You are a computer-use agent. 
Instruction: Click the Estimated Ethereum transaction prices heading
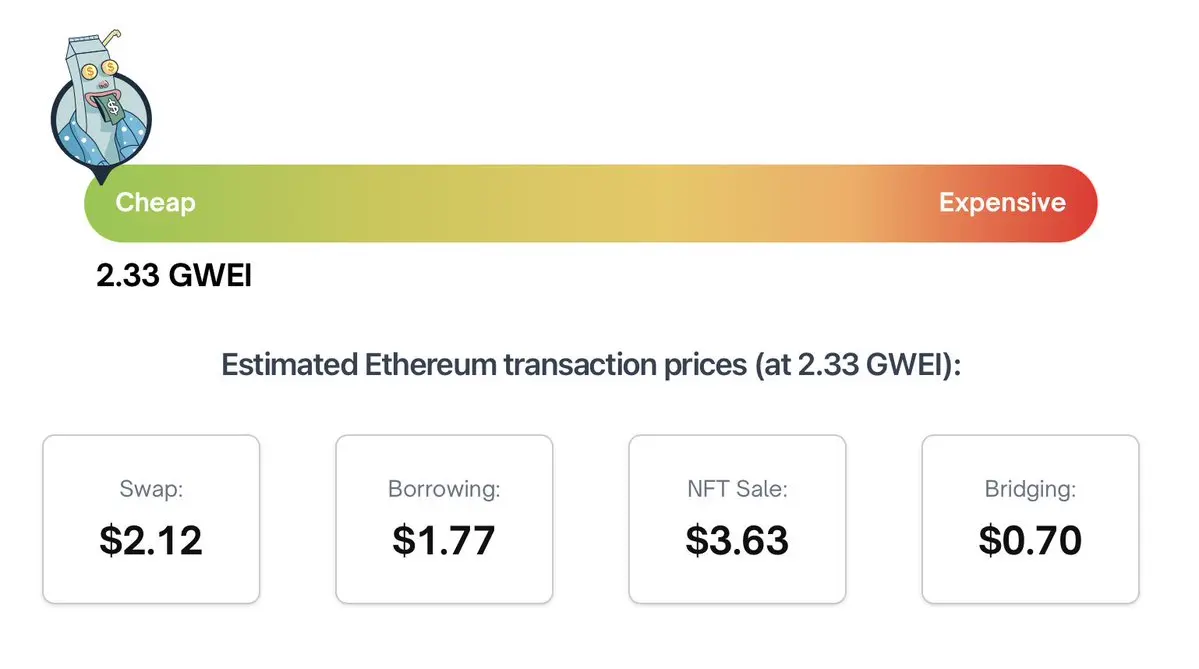(x=591, y=365)
